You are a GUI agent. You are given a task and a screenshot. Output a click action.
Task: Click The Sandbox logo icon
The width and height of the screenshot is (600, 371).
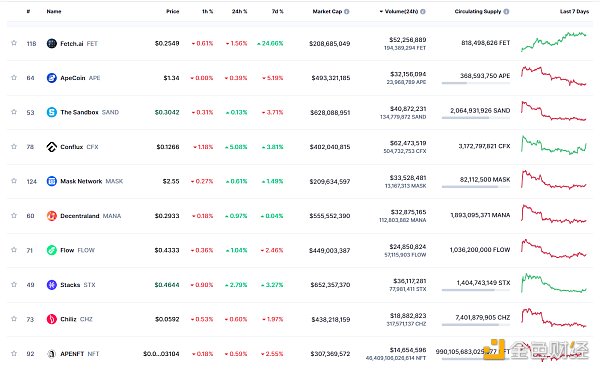point(52,112)
